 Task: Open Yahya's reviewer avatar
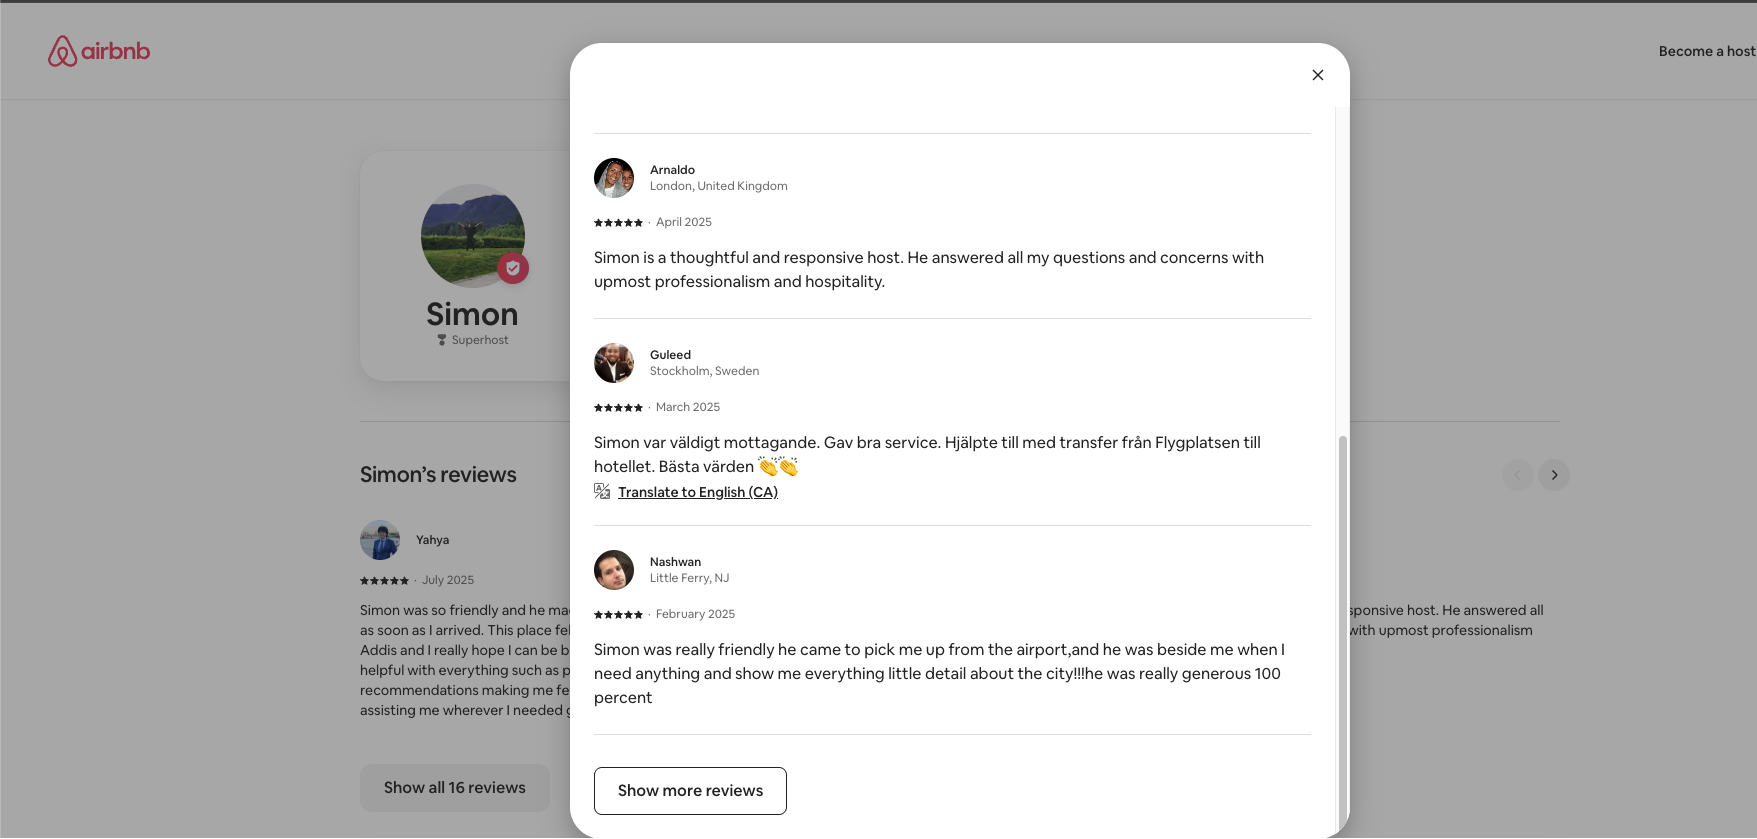coord(380,540)
